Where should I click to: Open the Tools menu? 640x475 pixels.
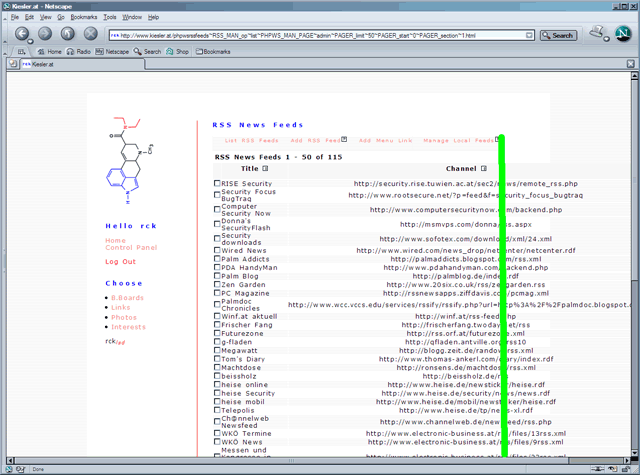pos(109,17)
